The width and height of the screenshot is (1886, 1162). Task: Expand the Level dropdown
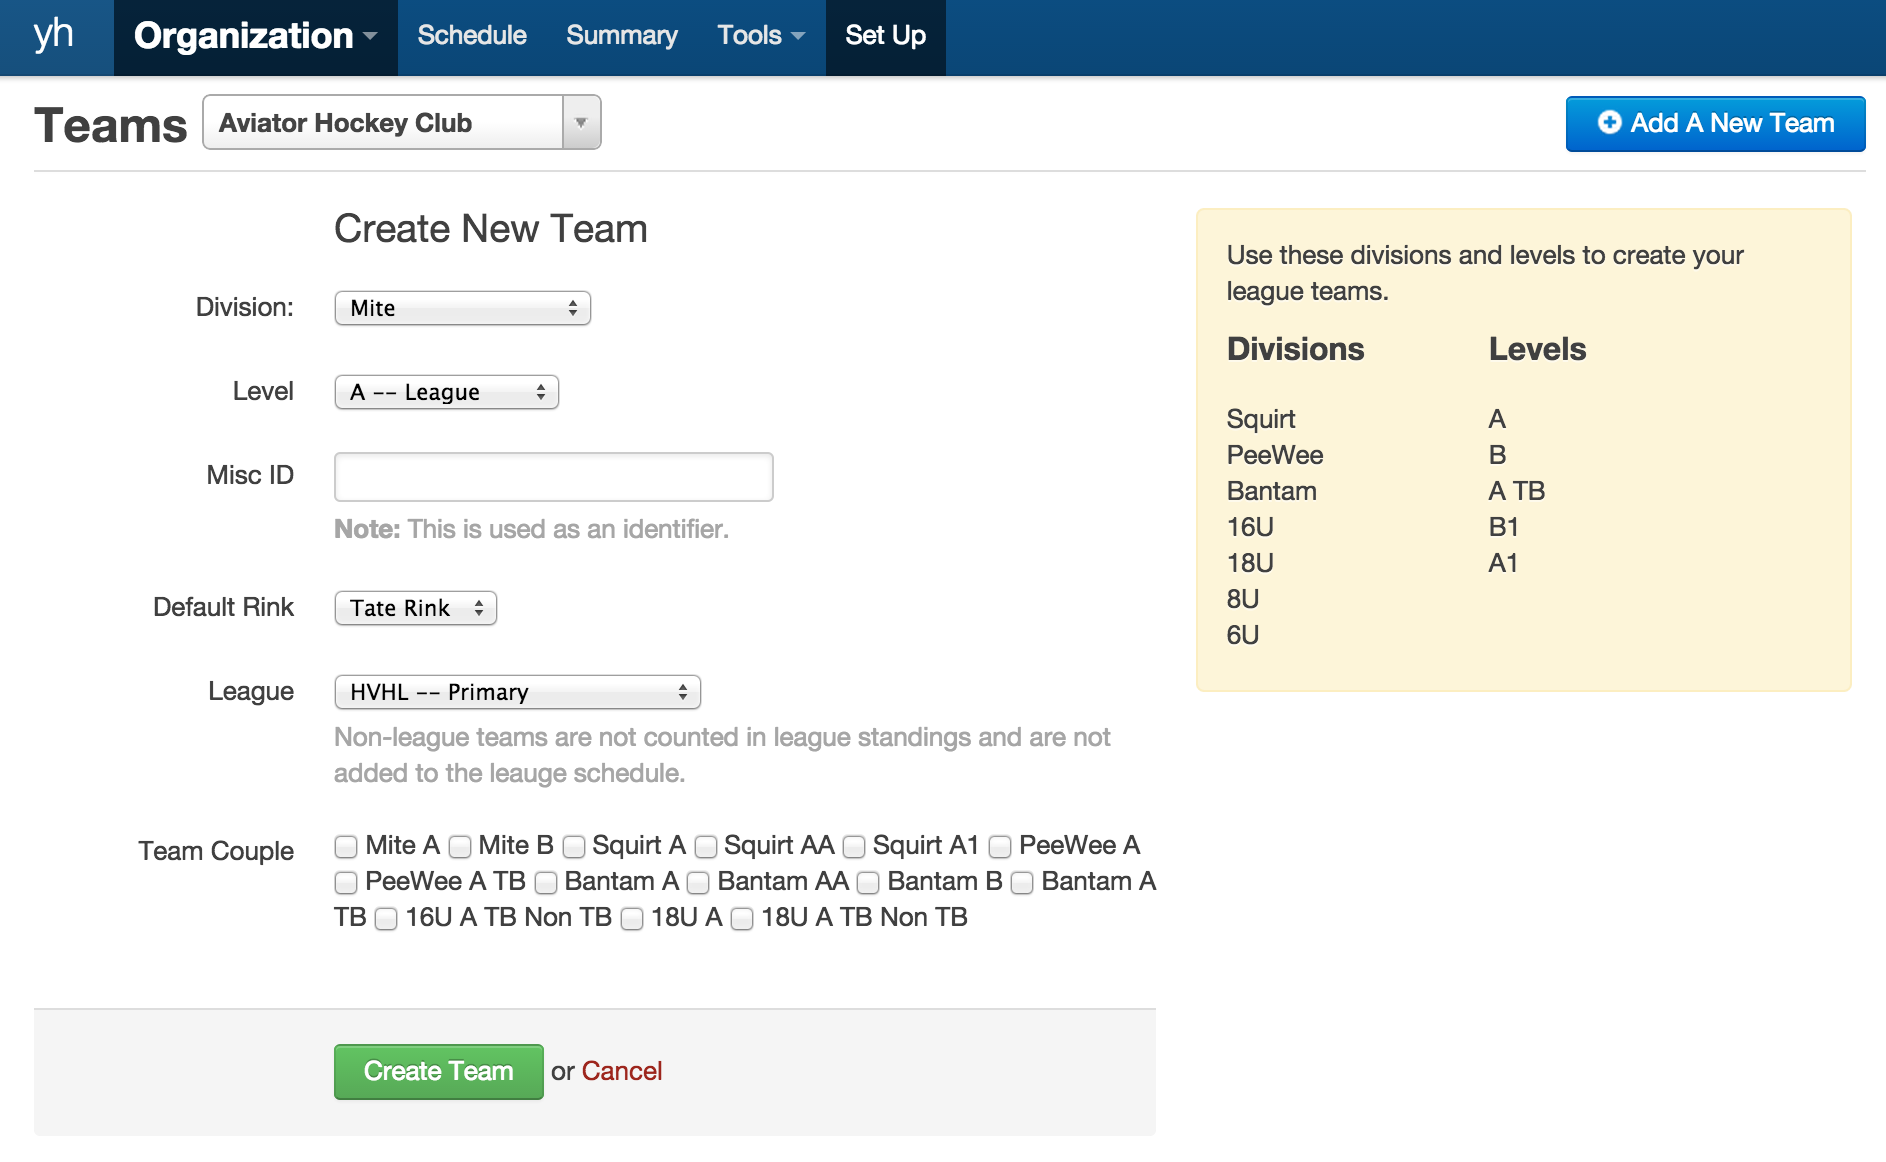(x=446, y=392)
